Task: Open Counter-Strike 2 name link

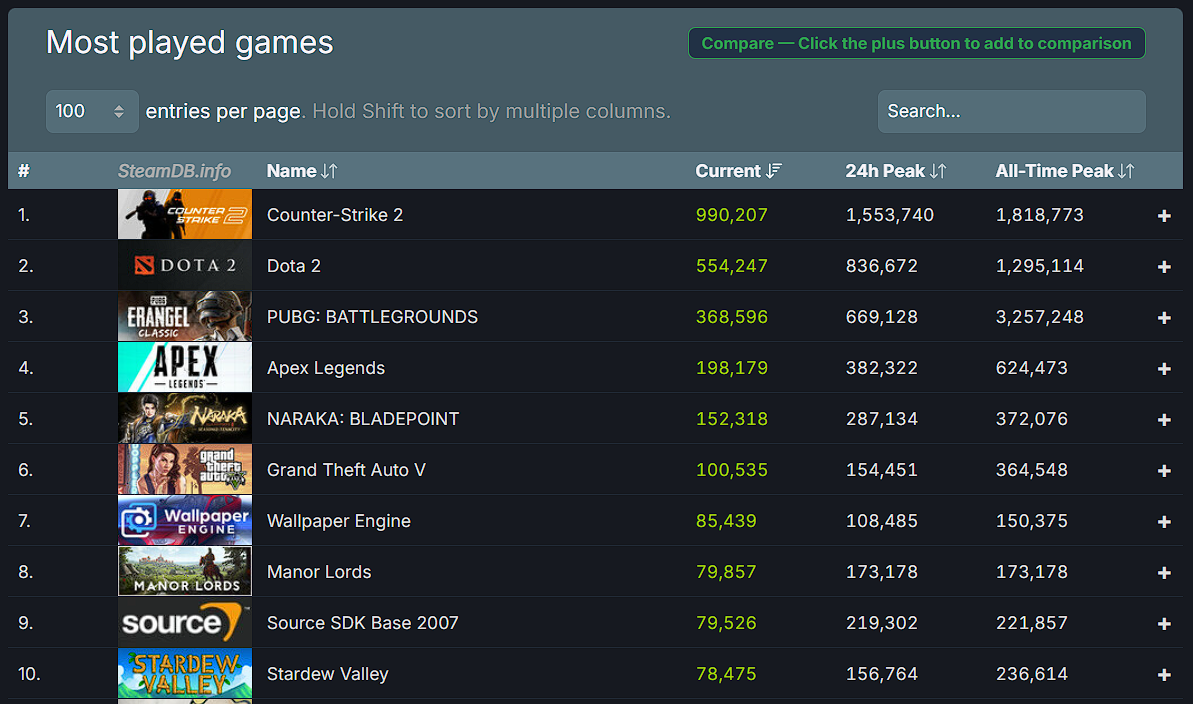Action: (335, 215)
